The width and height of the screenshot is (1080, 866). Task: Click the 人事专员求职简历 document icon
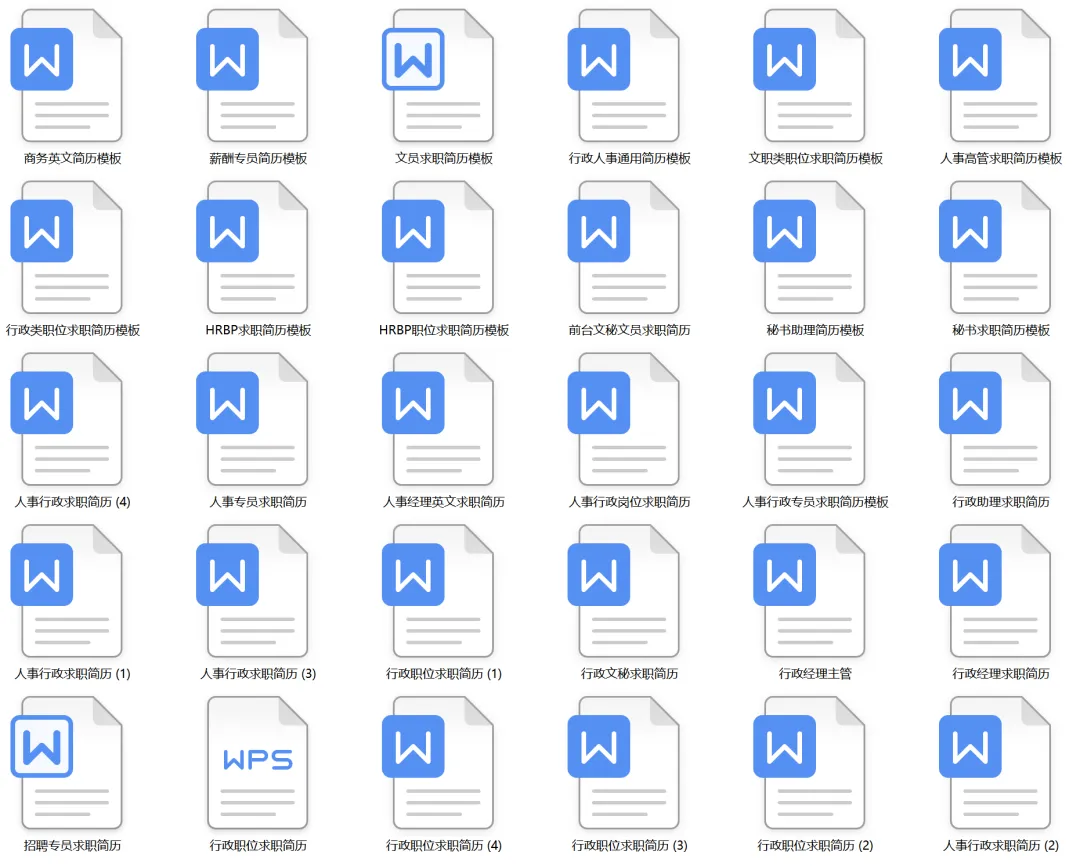tap(252, 419)
